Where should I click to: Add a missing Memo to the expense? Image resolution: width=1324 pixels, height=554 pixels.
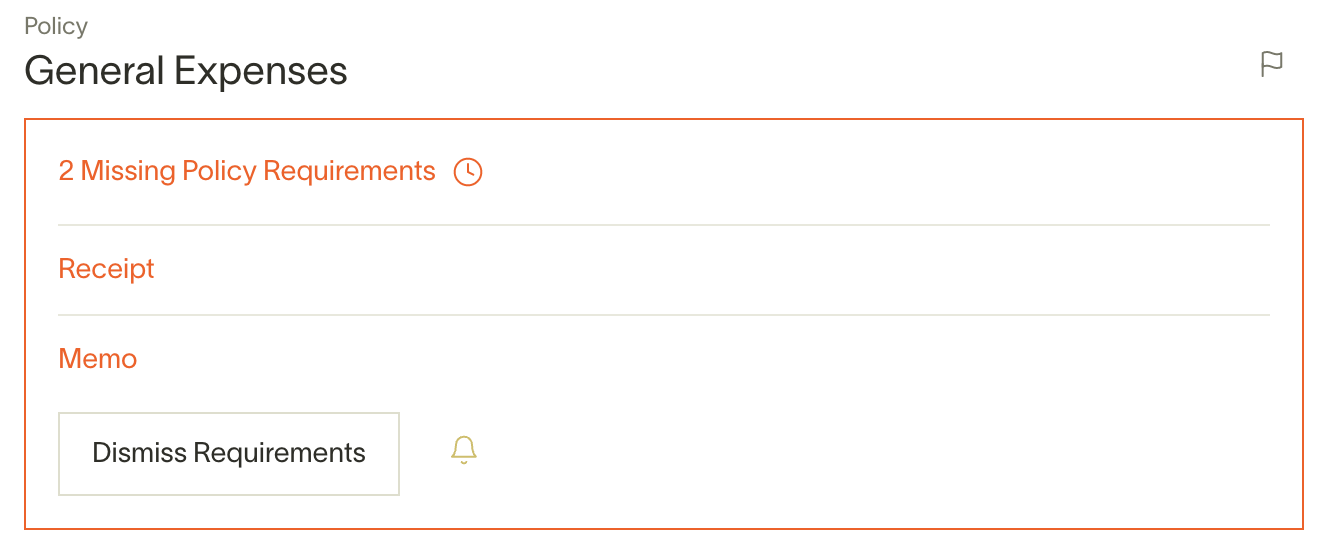pos(98,359)
